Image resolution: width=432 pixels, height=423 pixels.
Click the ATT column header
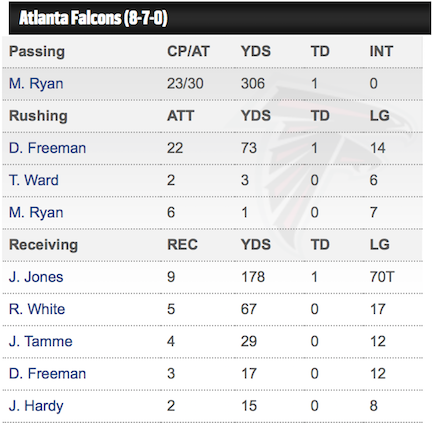tap(180, 116)
